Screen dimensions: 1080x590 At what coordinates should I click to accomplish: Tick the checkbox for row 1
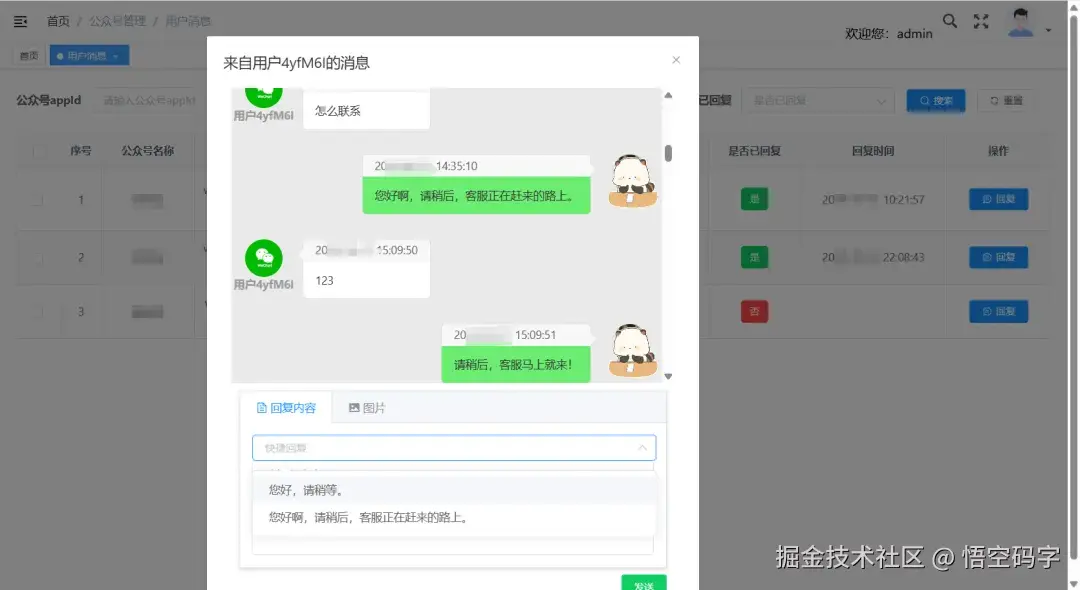coord(41,199)
